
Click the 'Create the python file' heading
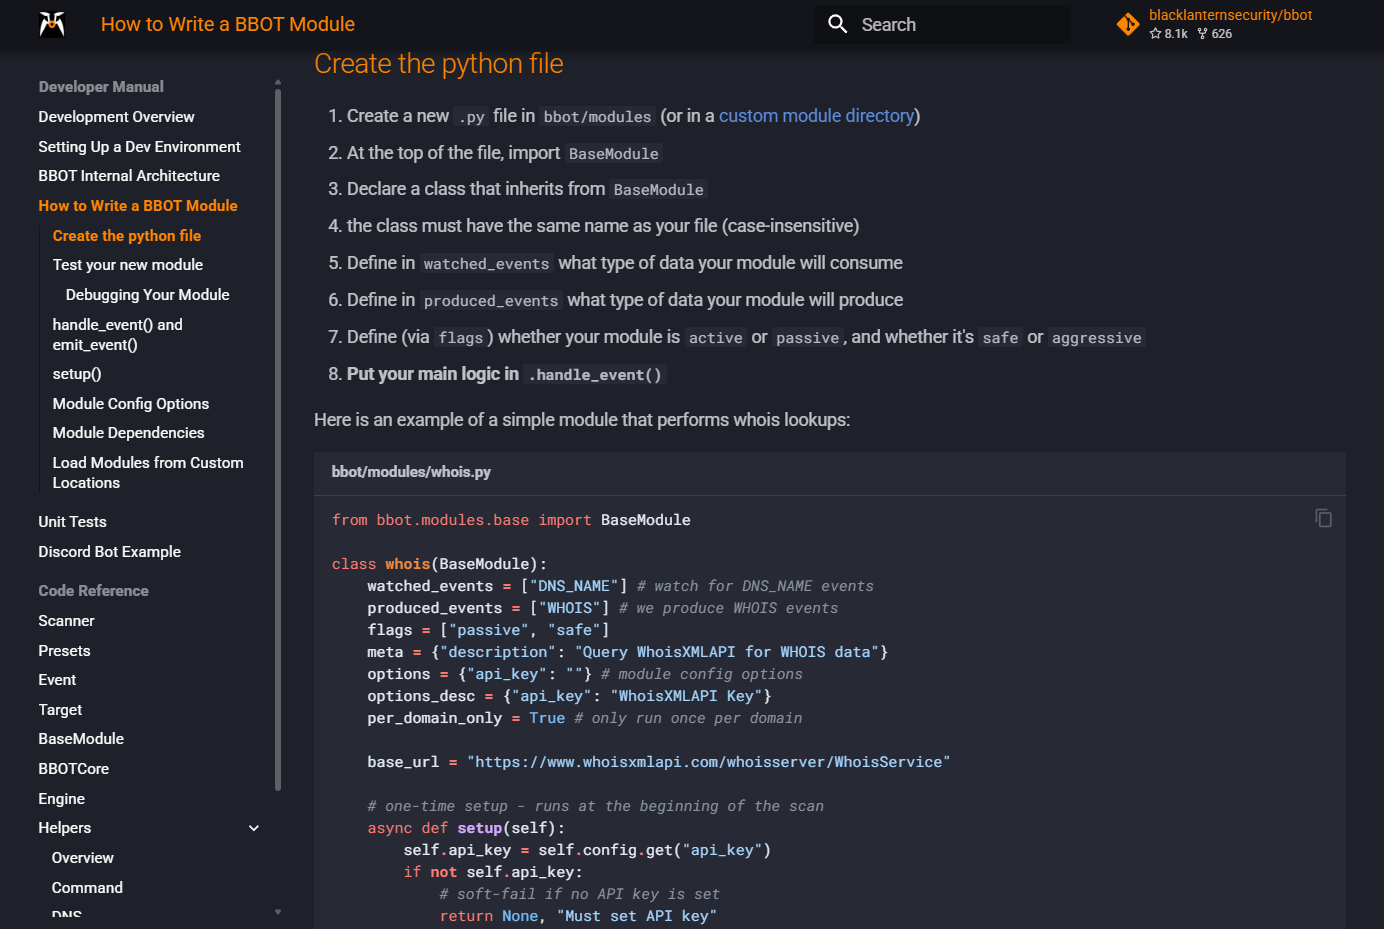(439, 64)
